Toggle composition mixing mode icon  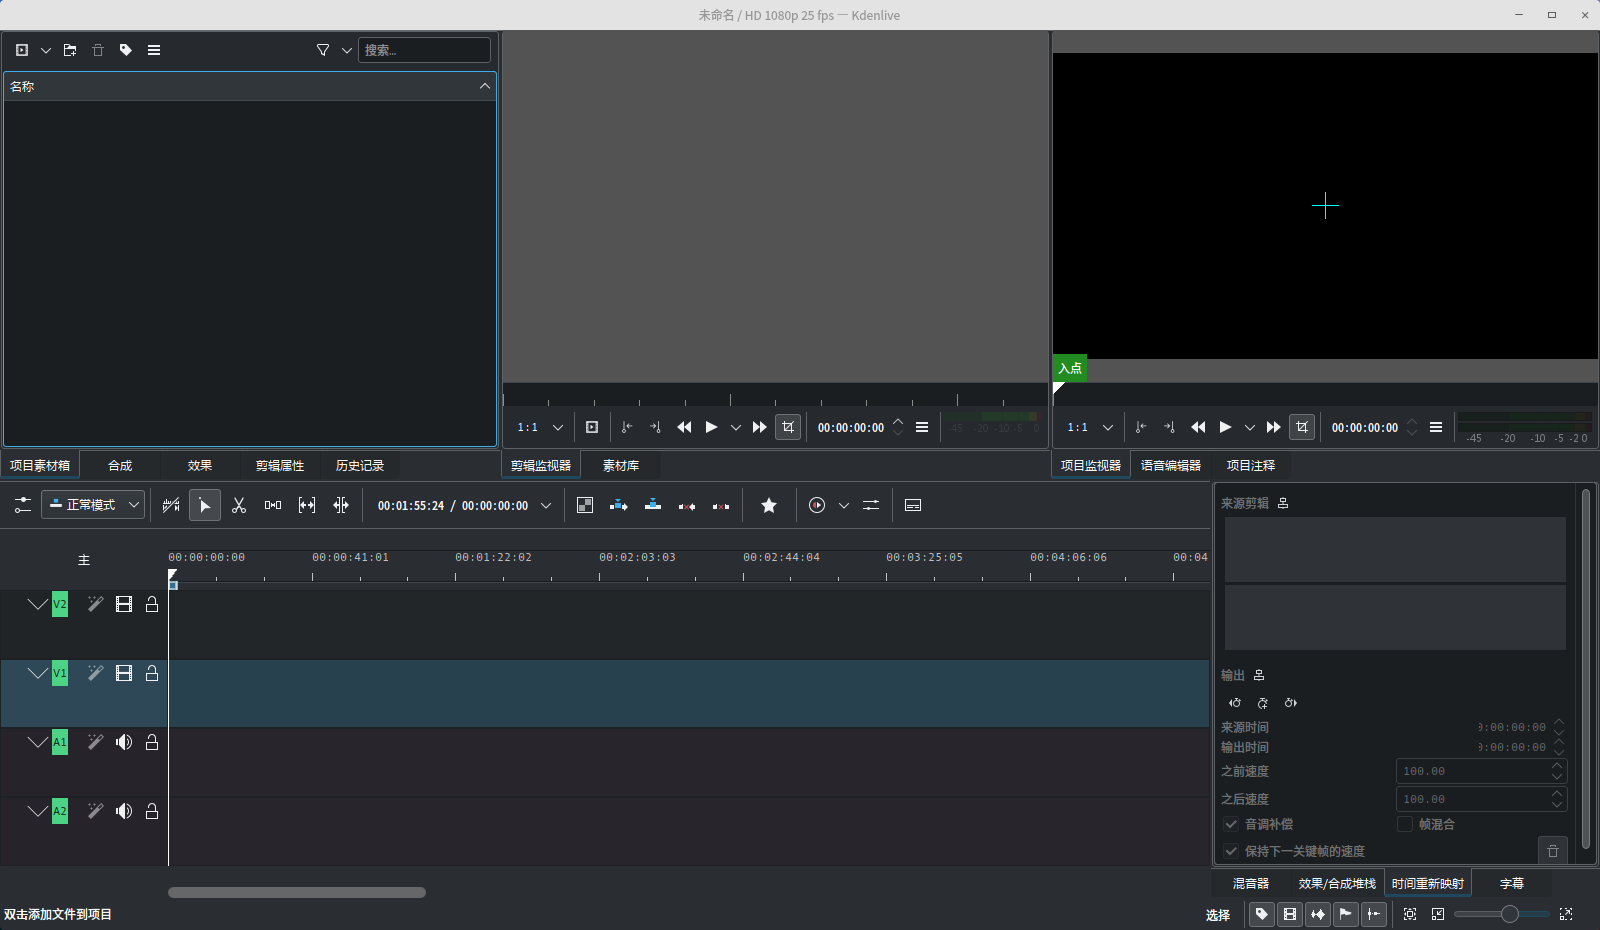585,505
